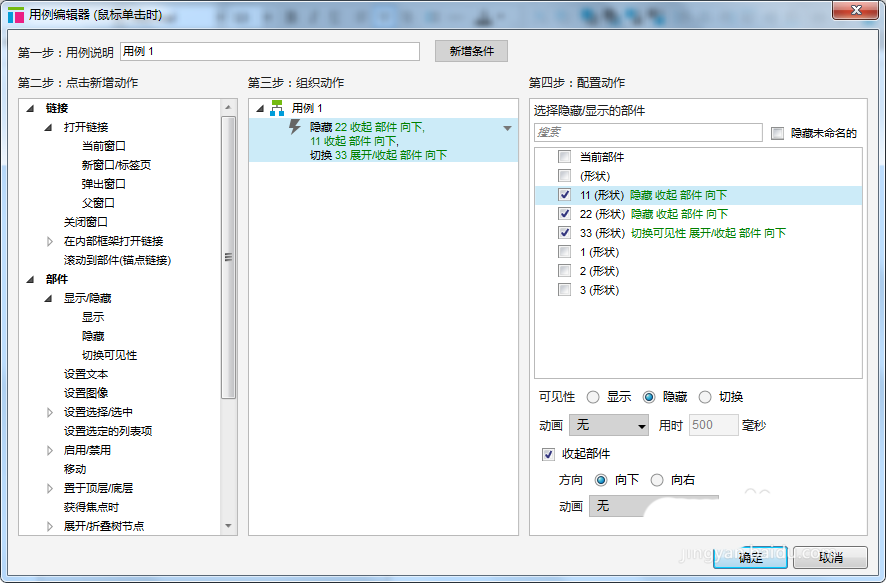Click the 确定 button
Screen dimensions: 886x583
(x=750, y=557)
